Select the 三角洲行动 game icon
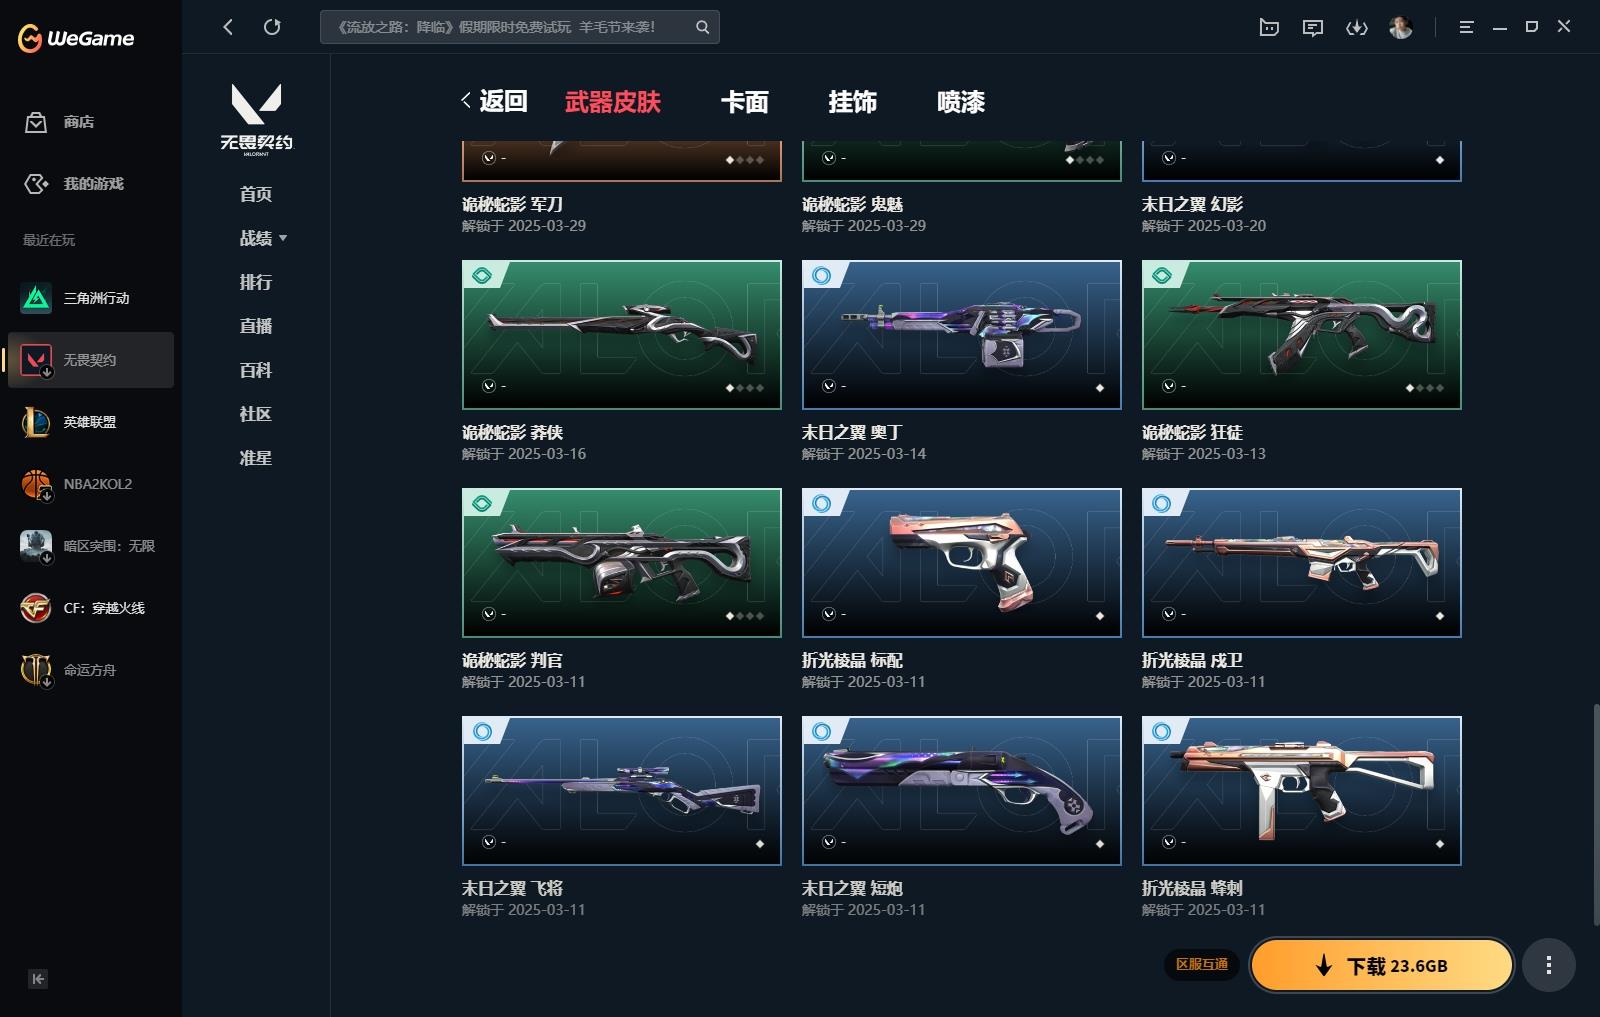 pyautogui.click(x=36, y=298)
